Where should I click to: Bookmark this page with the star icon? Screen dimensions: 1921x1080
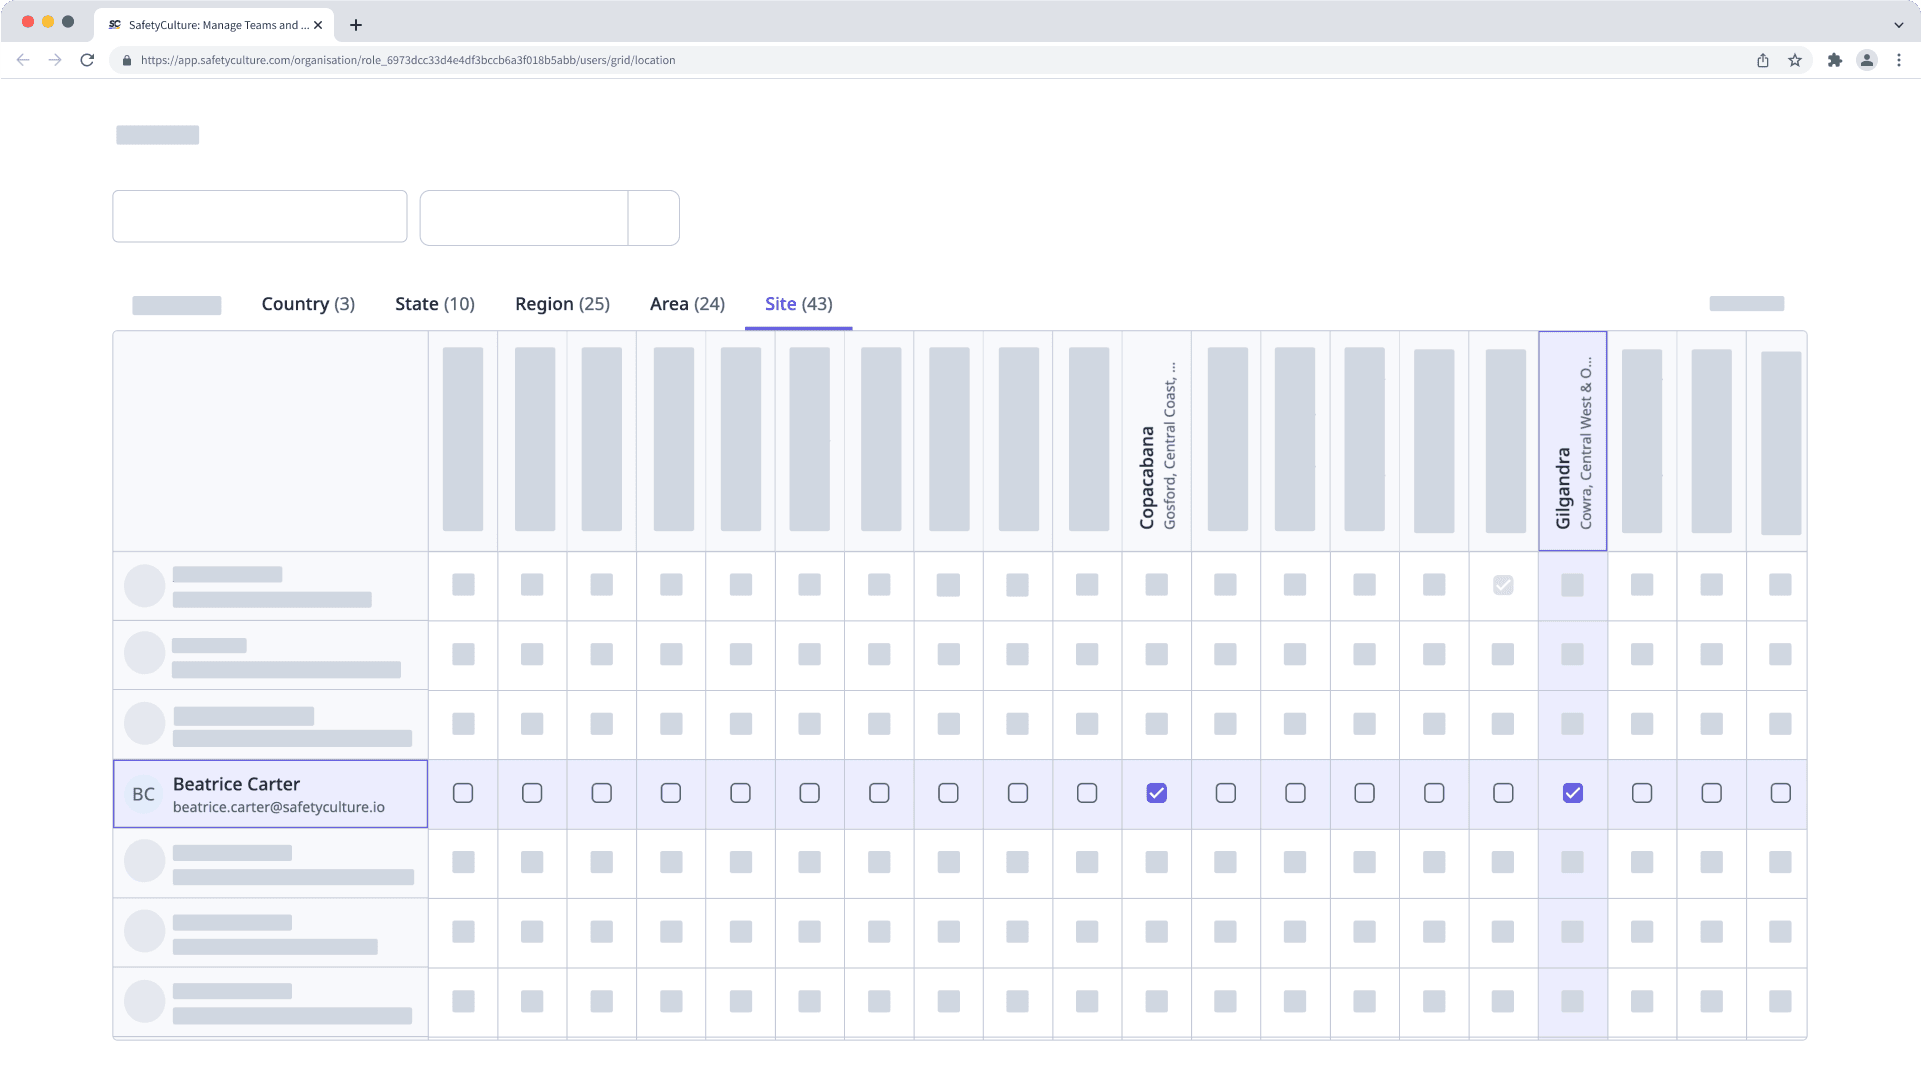click(x=1797, y=60)
